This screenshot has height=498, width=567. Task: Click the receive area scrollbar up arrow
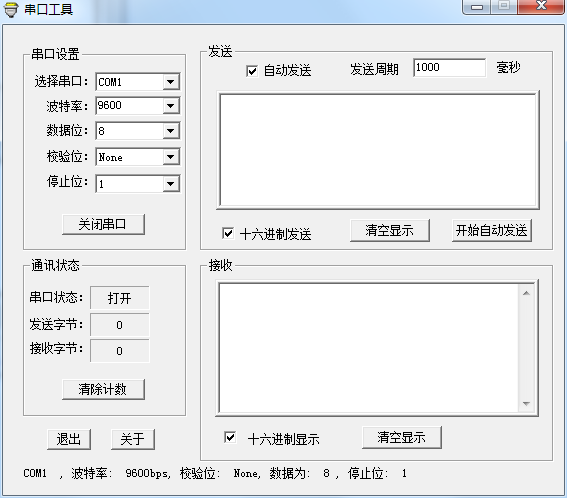(526, 293)
